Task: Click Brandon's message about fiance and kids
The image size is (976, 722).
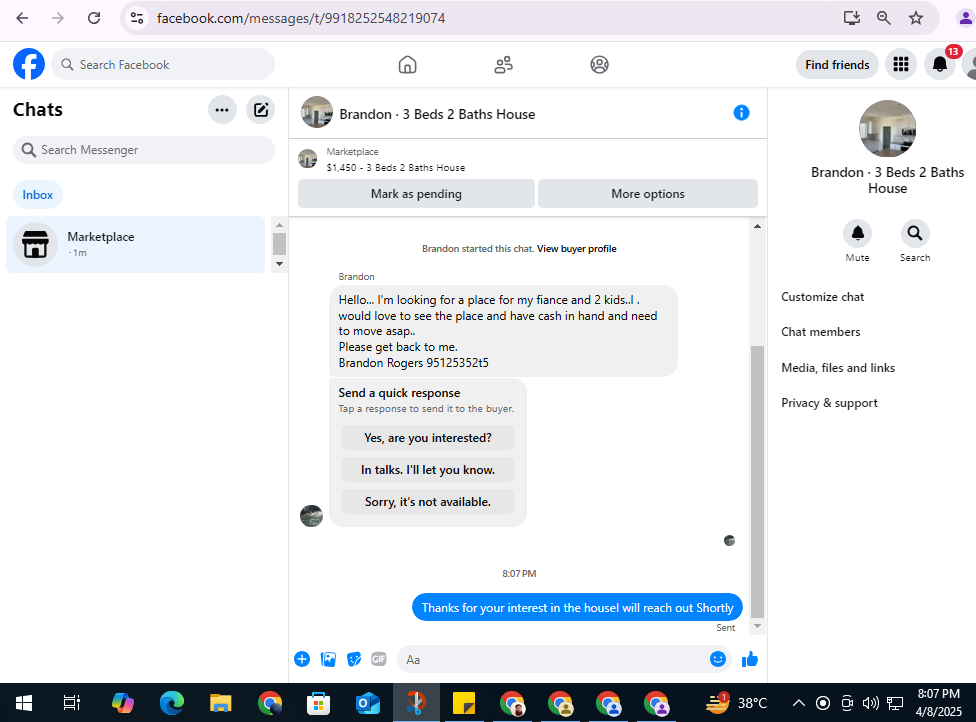Action: pos(503,331)
